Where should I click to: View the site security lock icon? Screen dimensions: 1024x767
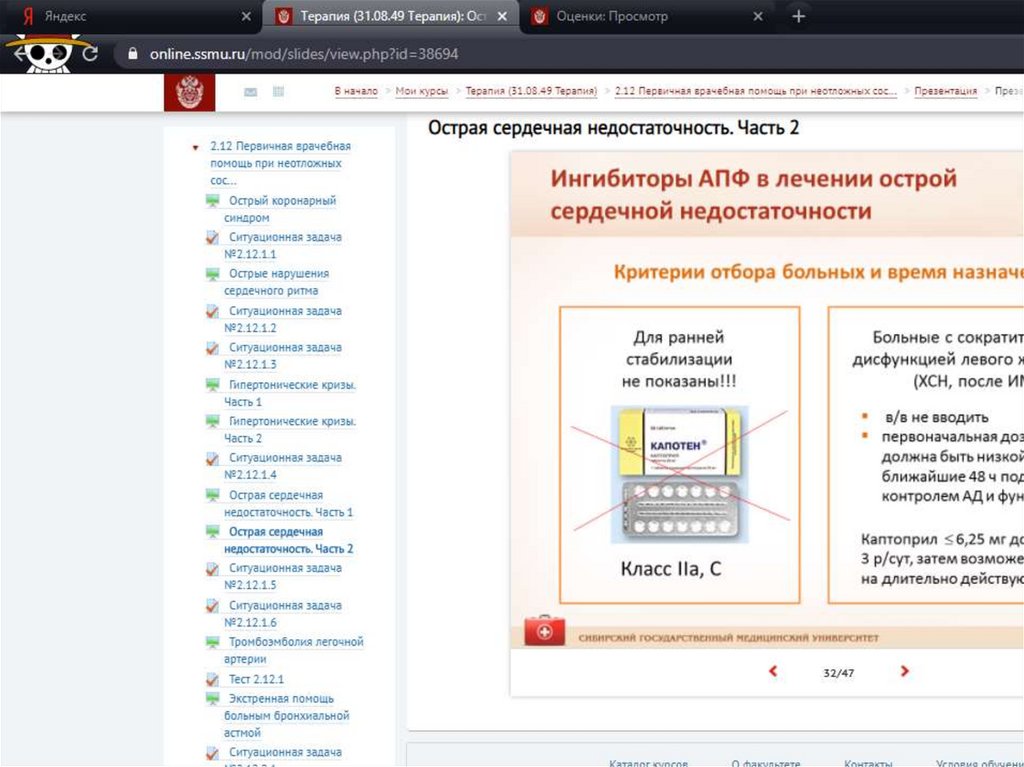pos(133,54)
